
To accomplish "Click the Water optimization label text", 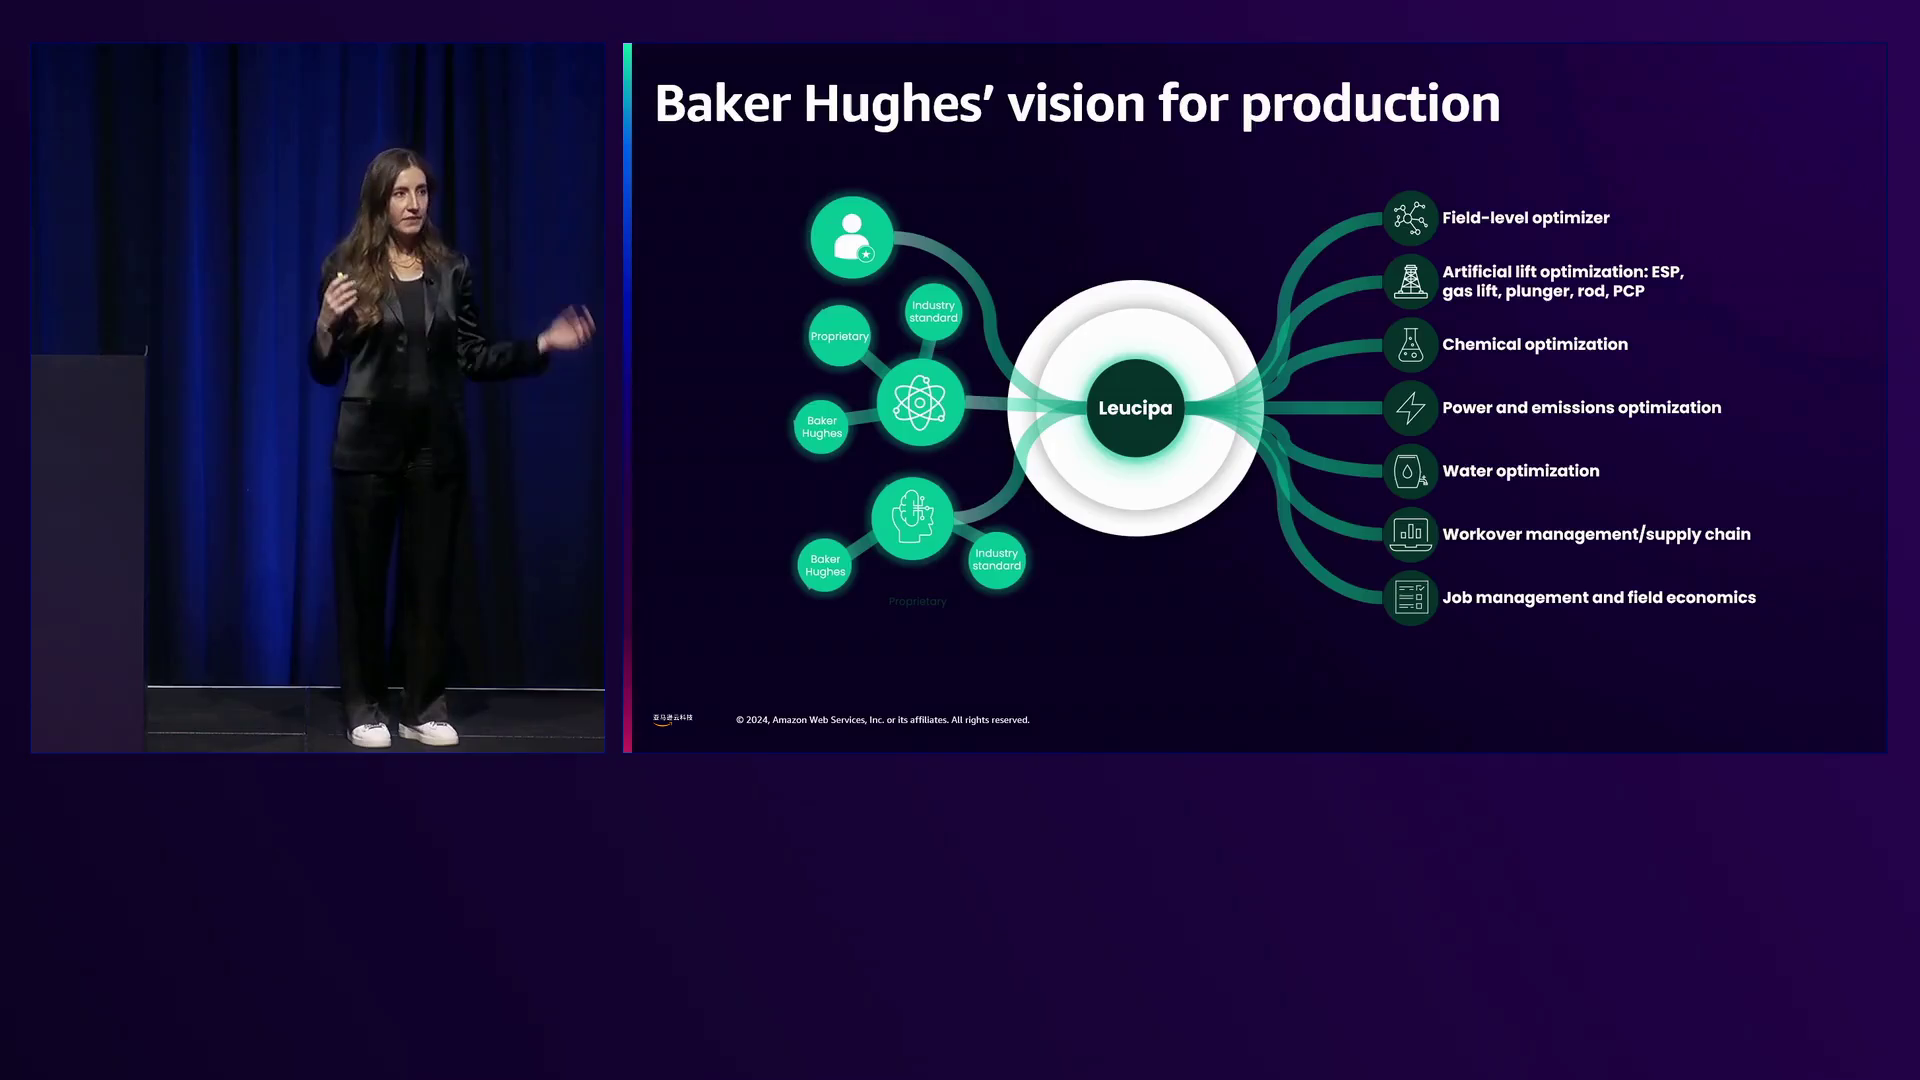I will (1520, 471).
